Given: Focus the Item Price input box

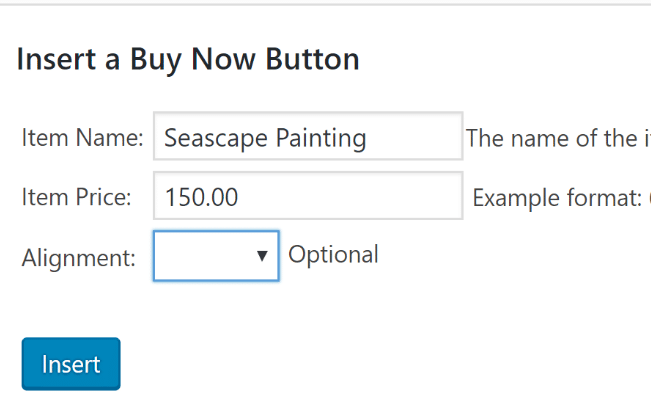Looking at the screenshot, I should point(308,196).
